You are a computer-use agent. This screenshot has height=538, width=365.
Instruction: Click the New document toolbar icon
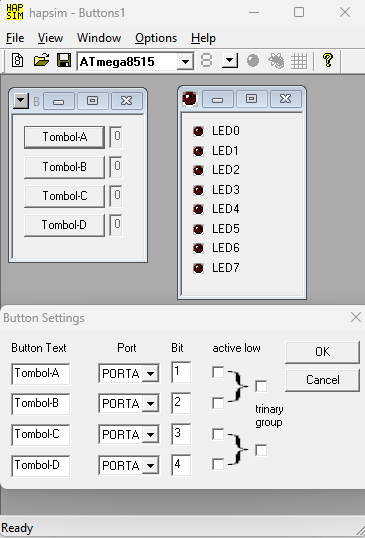coord(17,61)
